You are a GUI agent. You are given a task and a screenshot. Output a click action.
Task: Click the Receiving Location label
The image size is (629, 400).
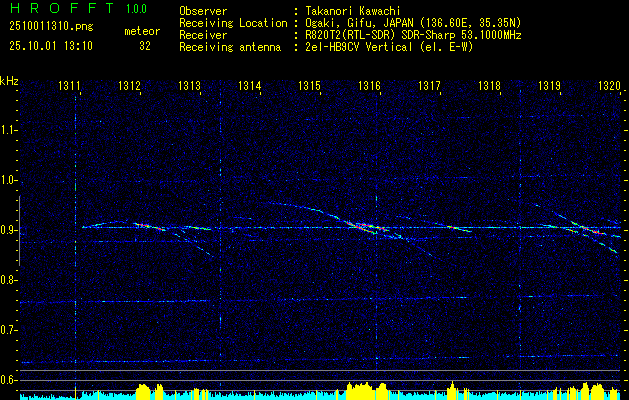(233, 23)
